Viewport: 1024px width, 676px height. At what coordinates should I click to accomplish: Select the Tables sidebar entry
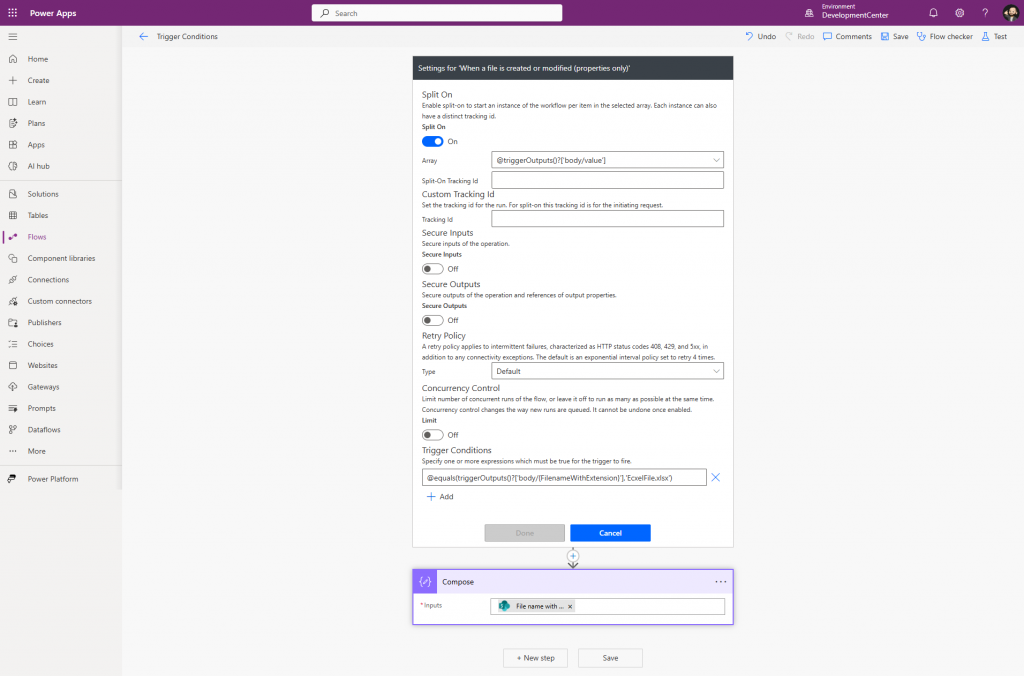[40, 216]
